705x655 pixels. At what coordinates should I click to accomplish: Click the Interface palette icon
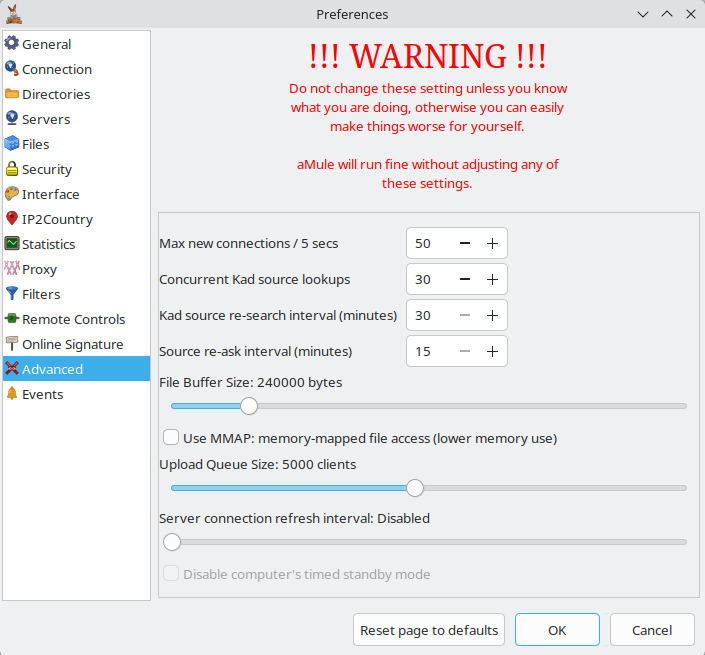[x=12, y=194]
